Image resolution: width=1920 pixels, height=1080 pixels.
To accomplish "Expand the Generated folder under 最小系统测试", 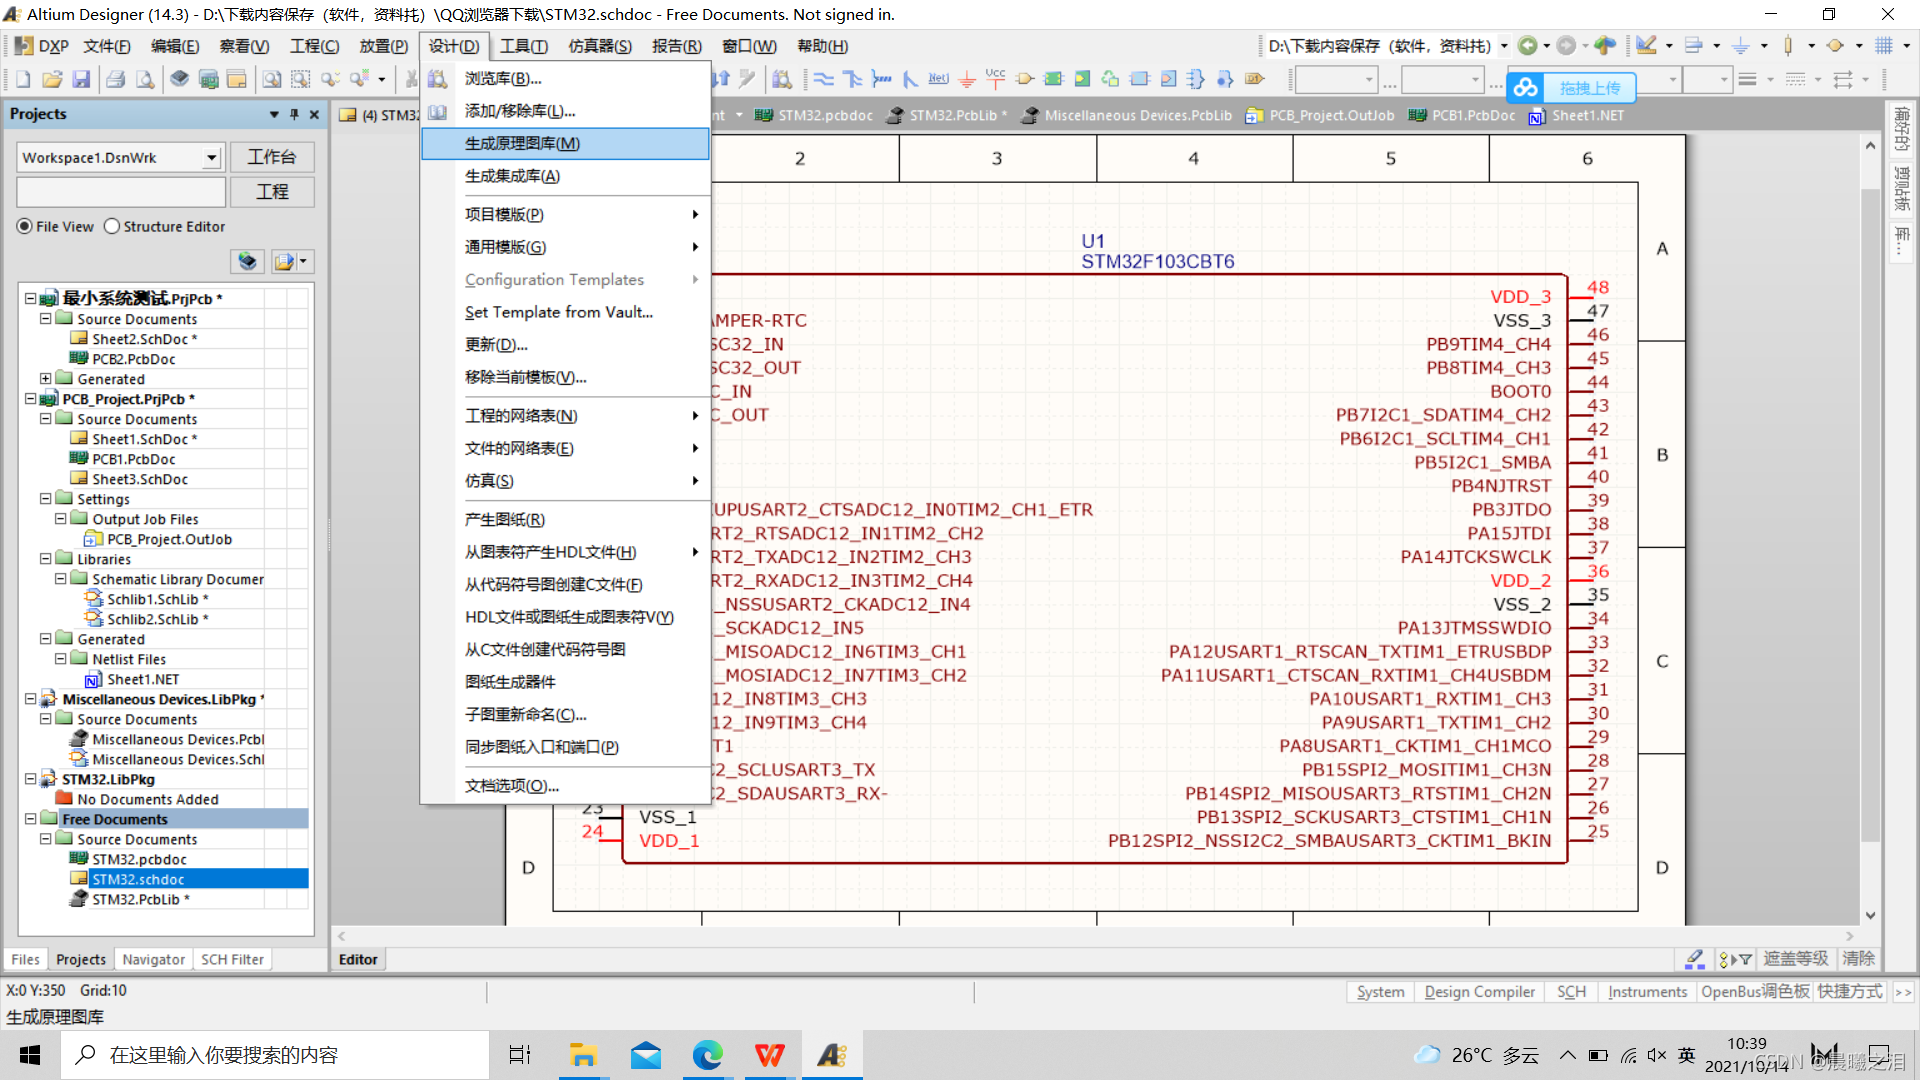I will tap(45, 379).
